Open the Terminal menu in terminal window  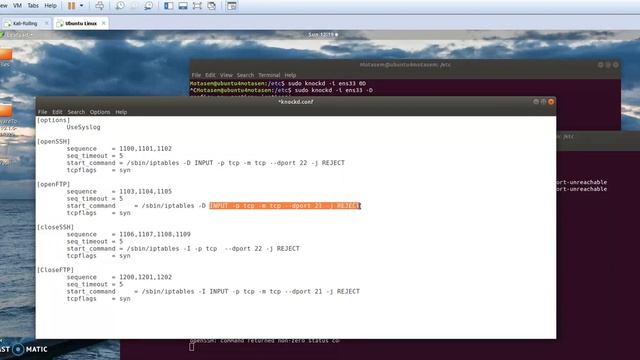pos(269,75)
